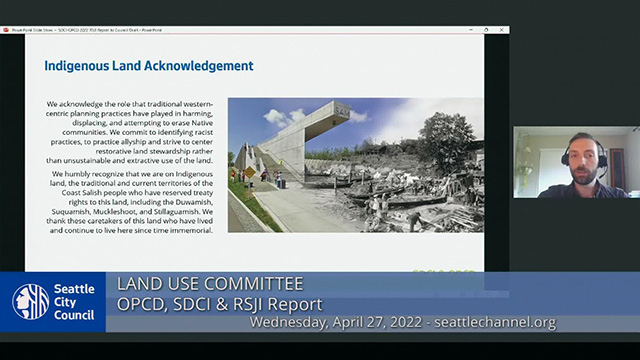Click the 'OPCD, SDCI & RSJI Report' caption
This screenshot has width=640, height=360.
tap(220, 304)
